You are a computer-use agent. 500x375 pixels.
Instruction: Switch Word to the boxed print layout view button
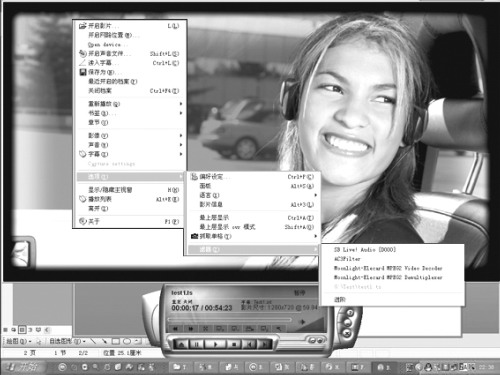(22, 330)
